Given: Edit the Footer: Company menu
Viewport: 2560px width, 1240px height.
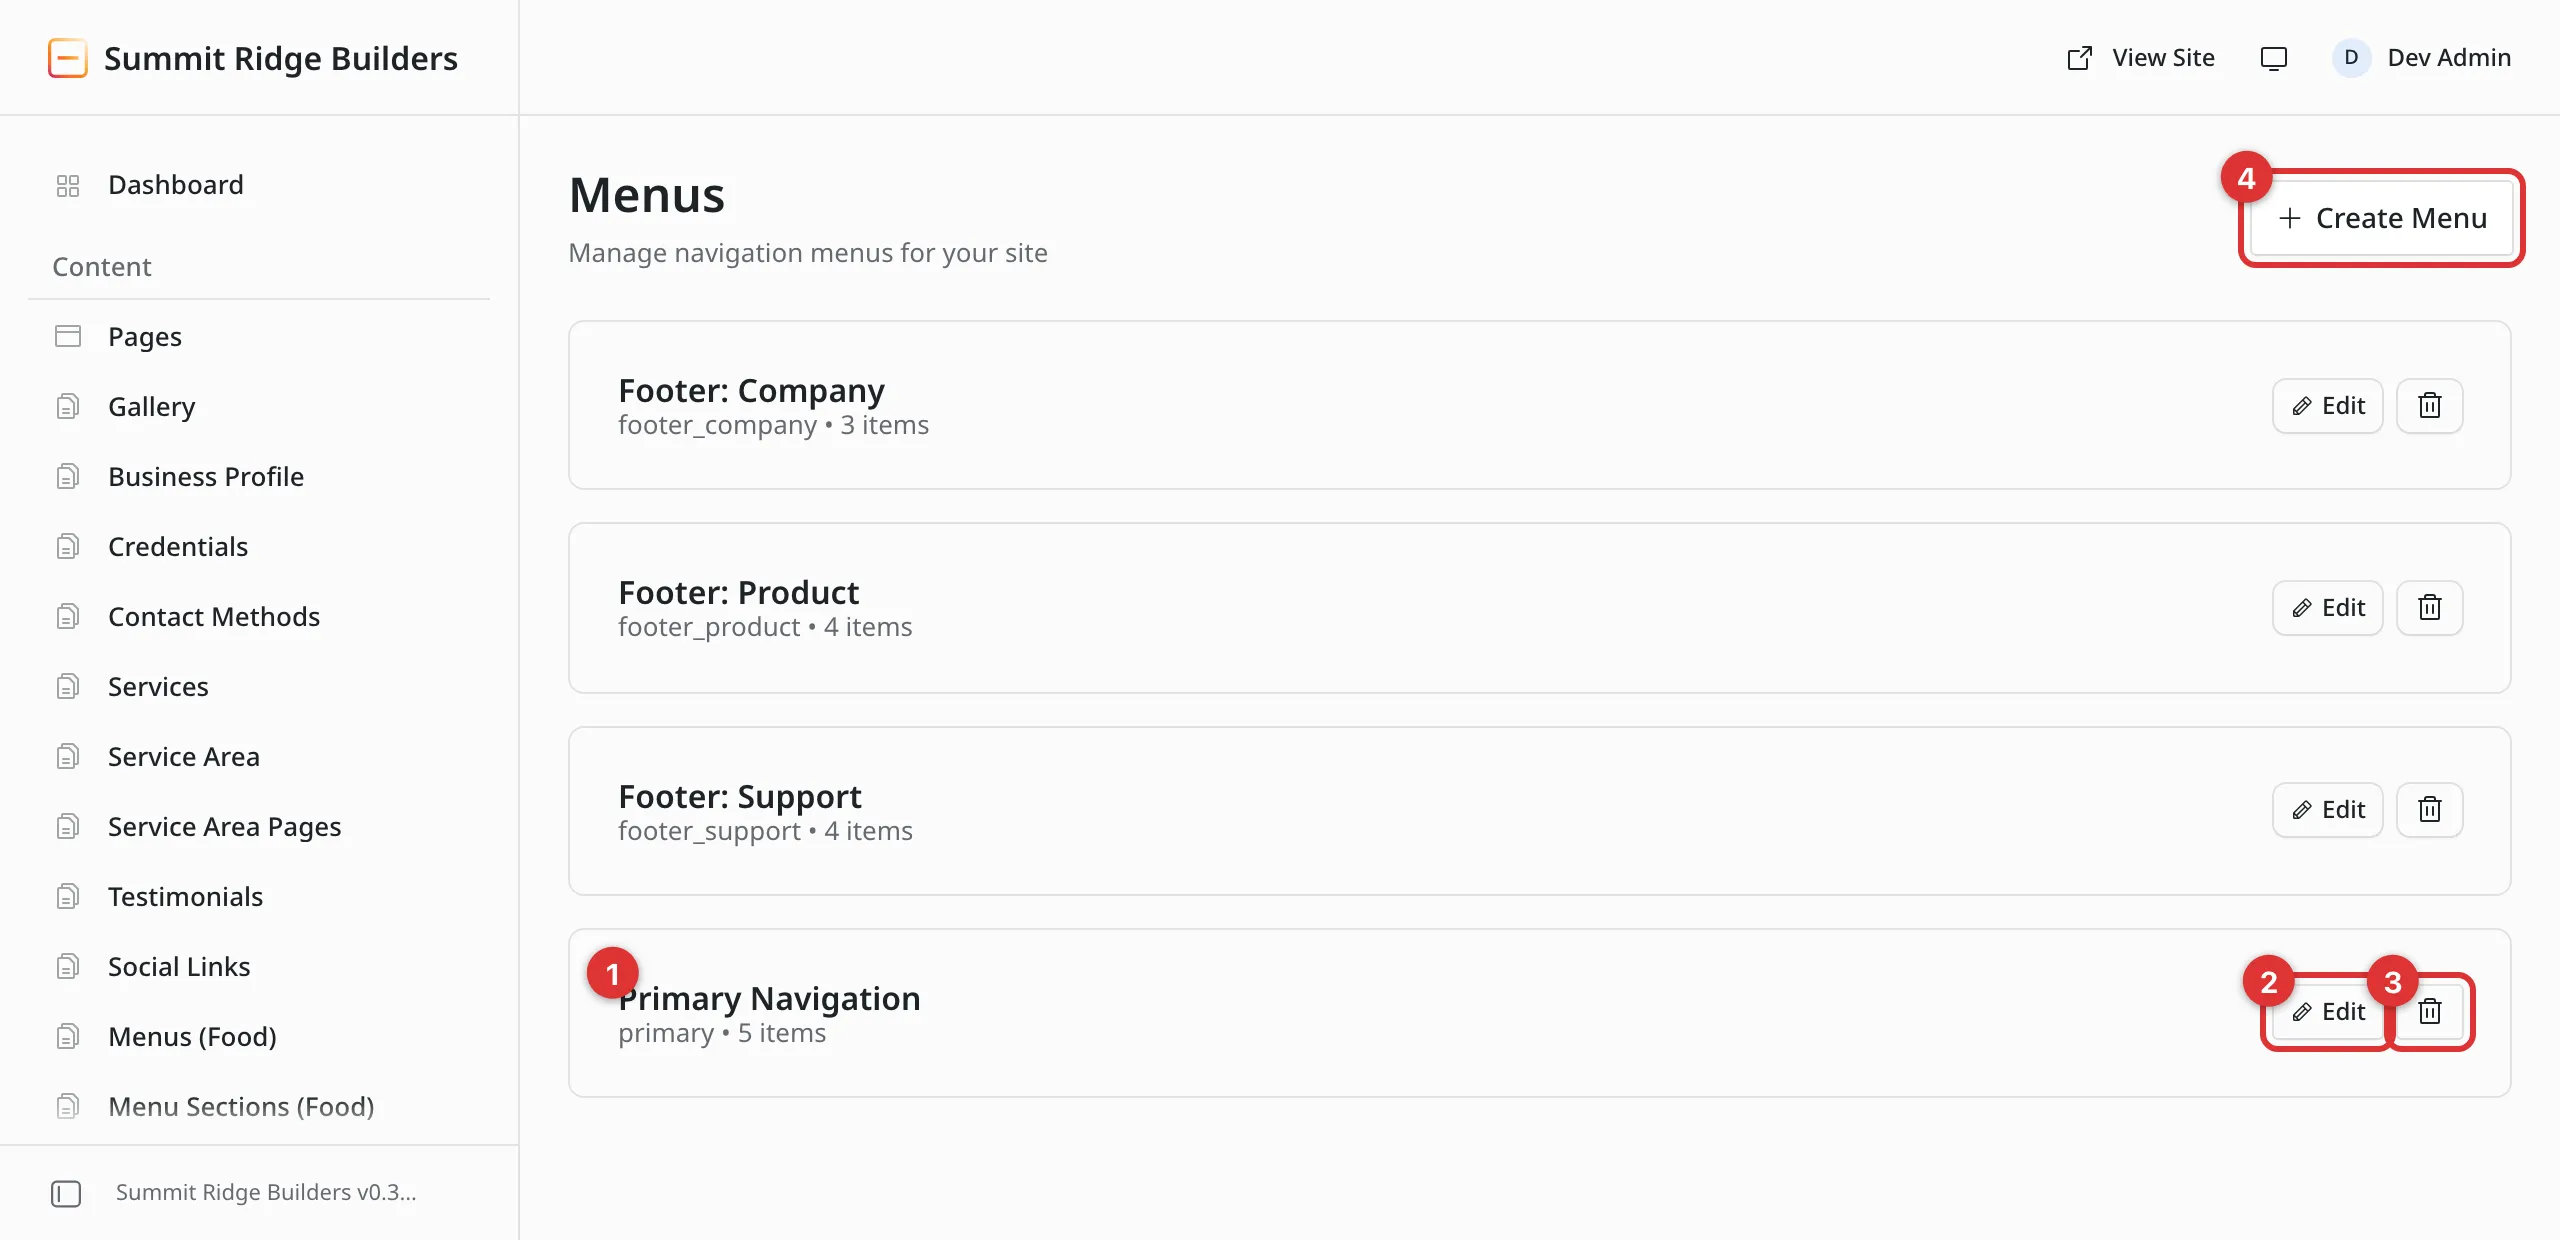Looking at the screenshot, I should 2327,406.
